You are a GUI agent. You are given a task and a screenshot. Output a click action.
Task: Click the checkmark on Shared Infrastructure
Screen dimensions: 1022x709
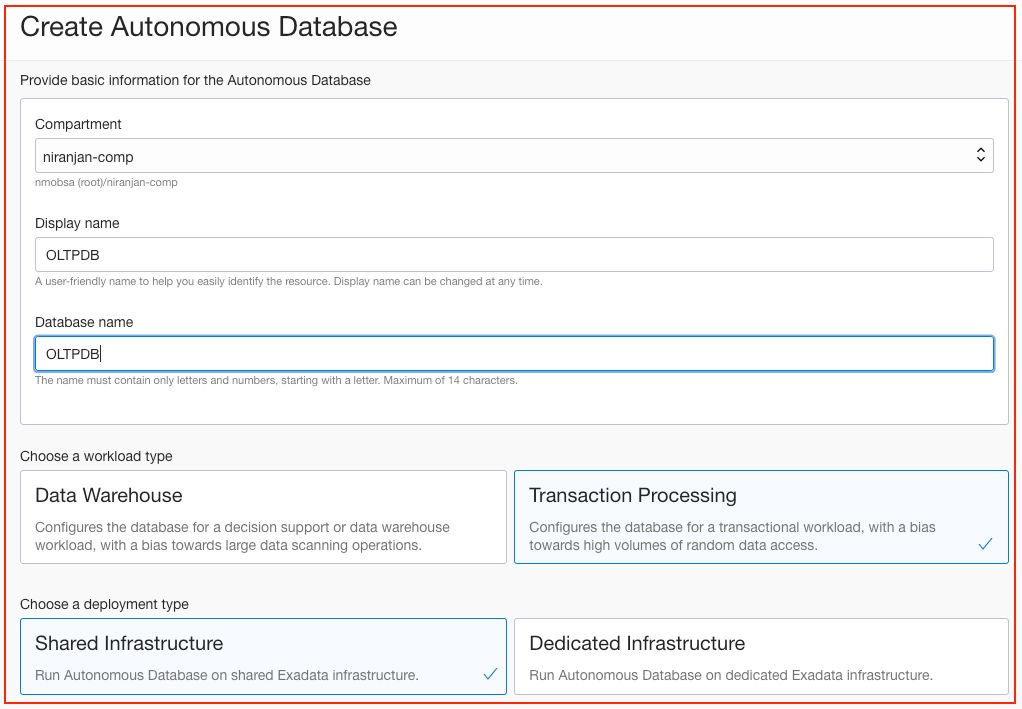pos(490,675)
